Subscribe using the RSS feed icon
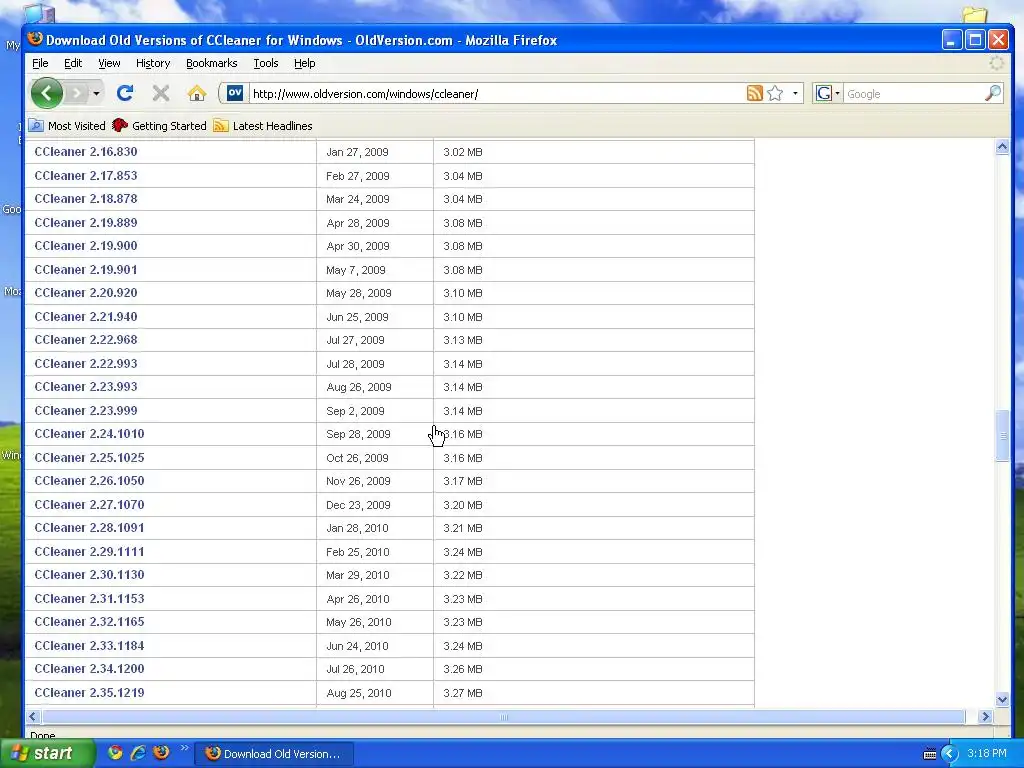The image size is (1024, 768). point(754,93)
